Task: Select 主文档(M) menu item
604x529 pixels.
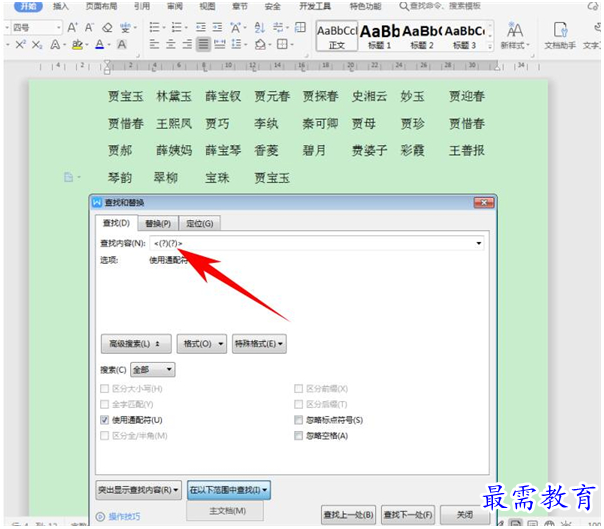Action: coord(225,511)
